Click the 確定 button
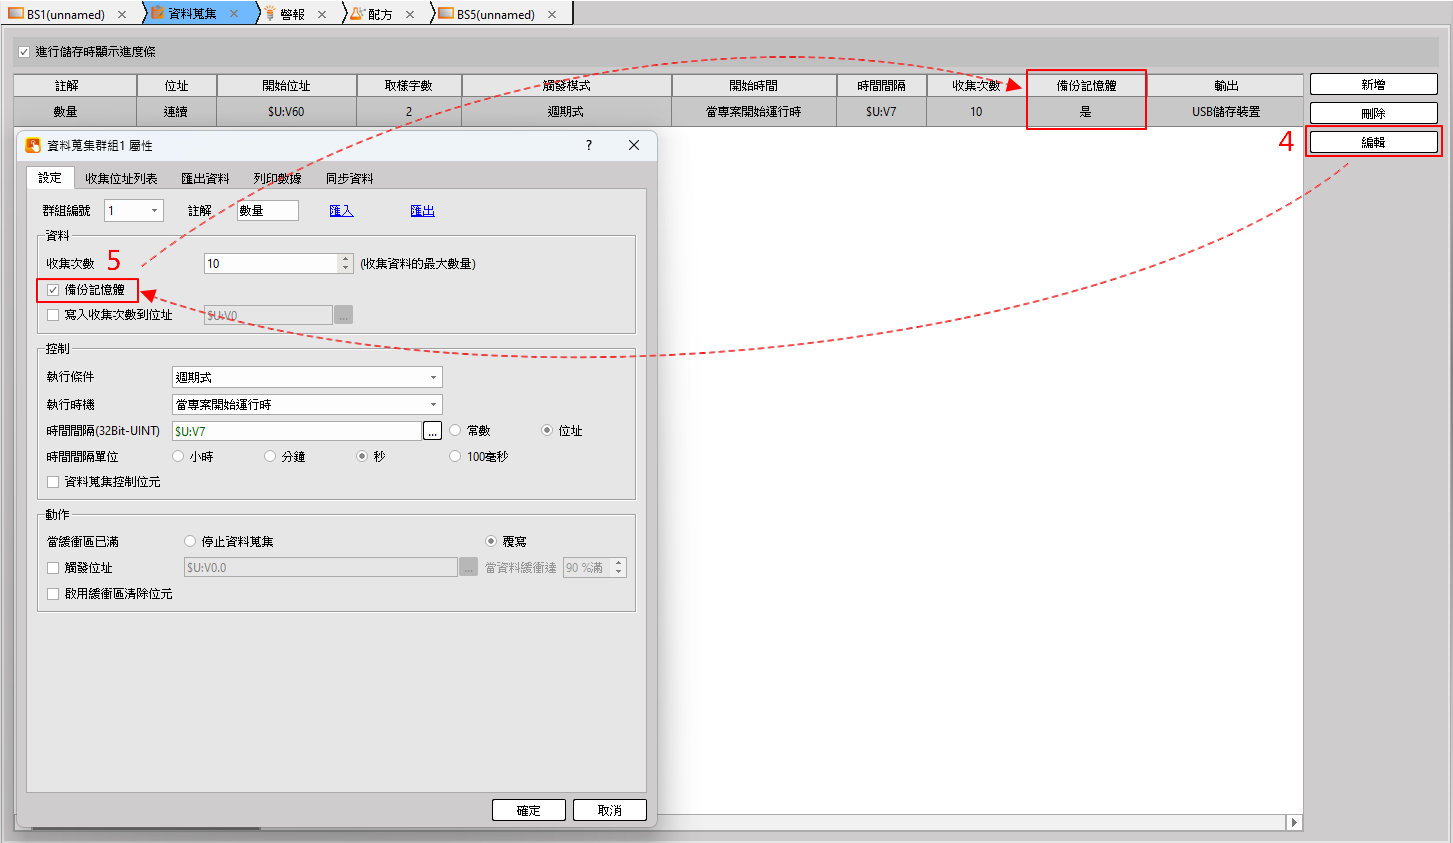 click(x=528, y=810)
